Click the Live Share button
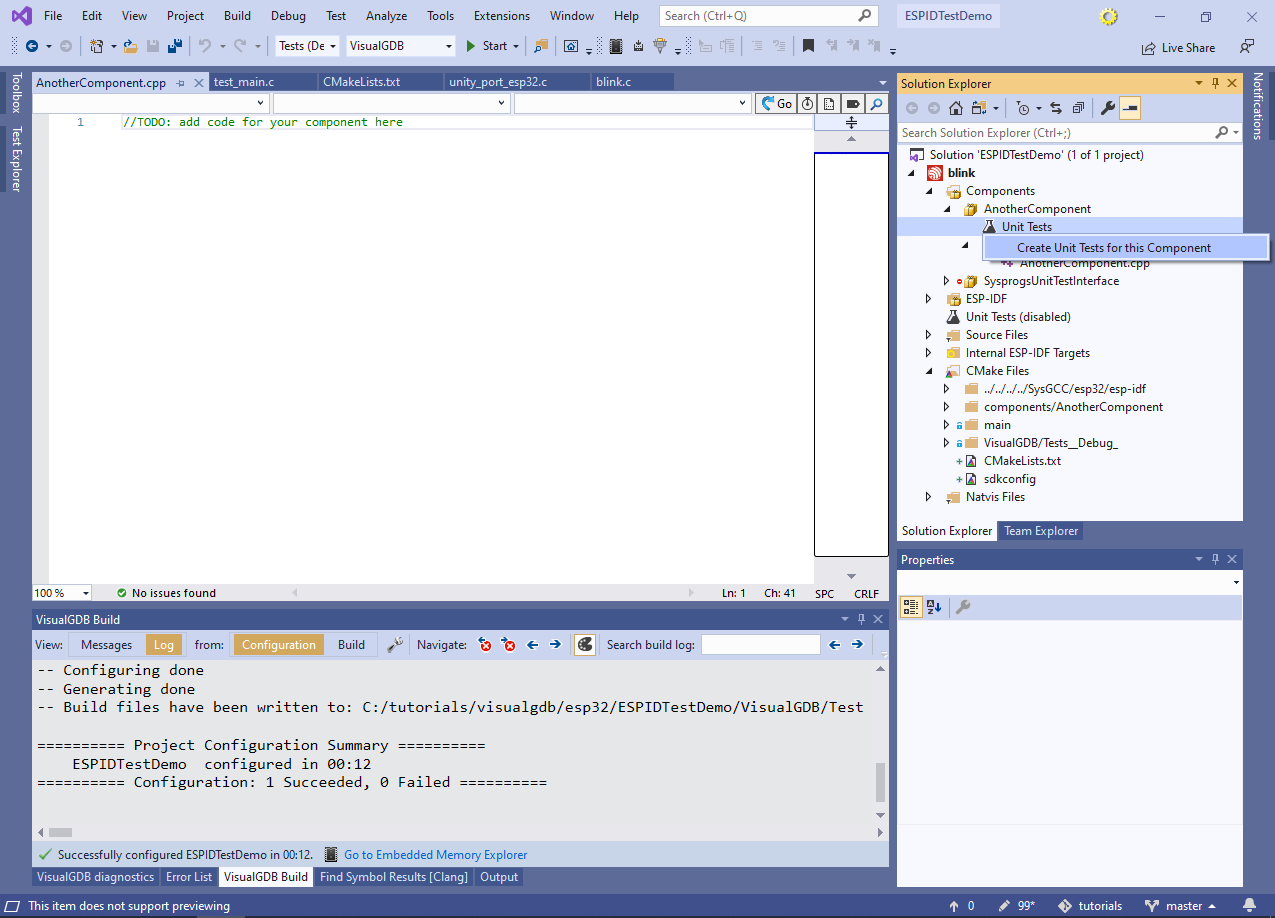The height and width of the screenshot is (918, 1275). tap(1178, 47)
